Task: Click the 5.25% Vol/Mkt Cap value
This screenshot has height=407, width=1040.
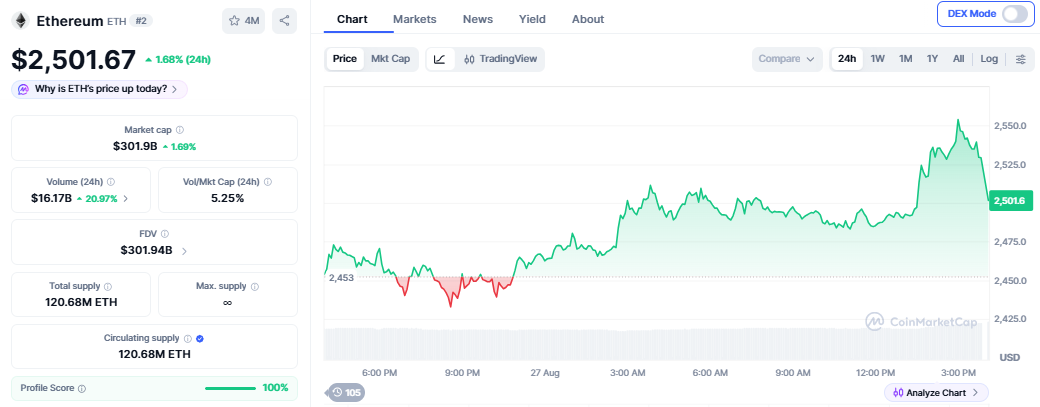Action: point(228,198)
